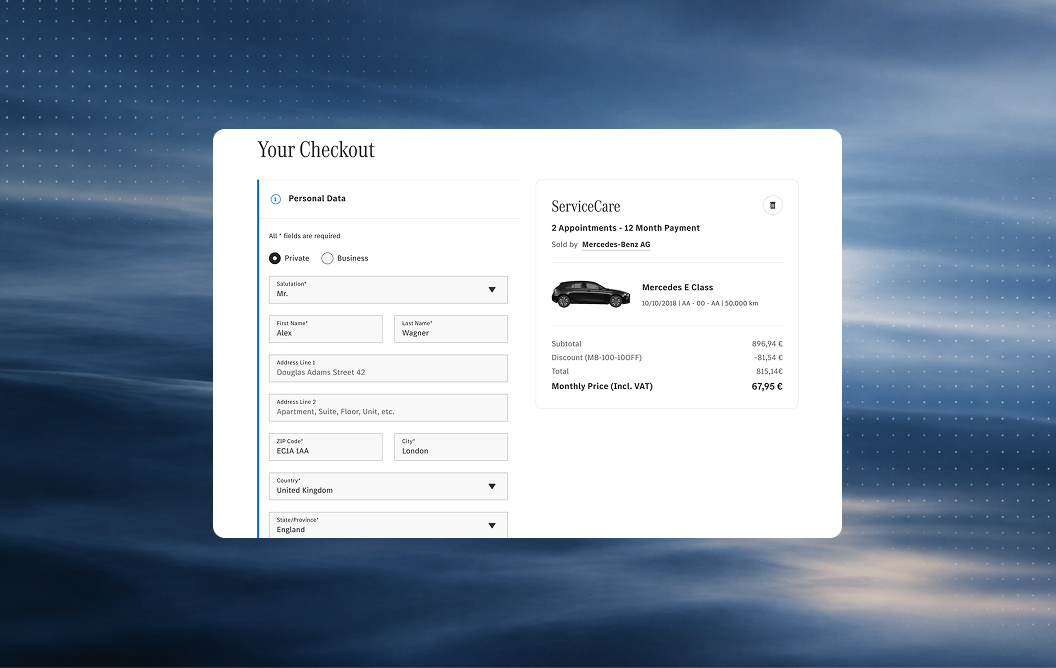Click the First Name field containing Alex

pyautogui.click(x=325, y=329)
